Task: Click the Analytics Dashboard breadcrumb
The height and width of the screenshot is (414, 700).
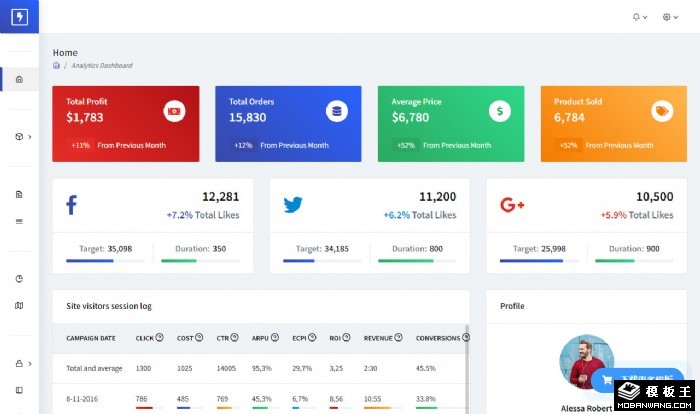Action: (x=102, y=66)
